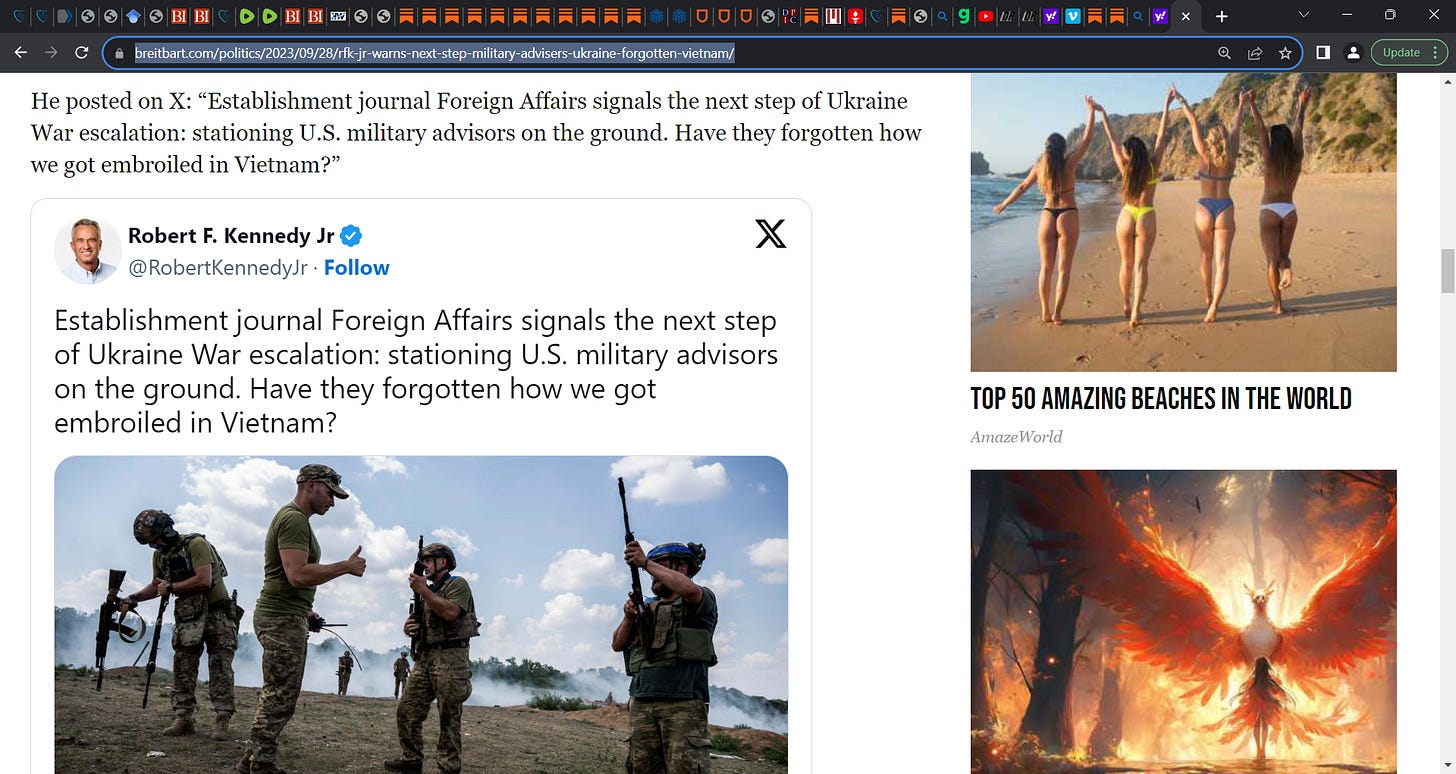Click the 'He posted on X' article paragraph
The width and height of the screenshot is (1456, 774).
pos(476,133)
